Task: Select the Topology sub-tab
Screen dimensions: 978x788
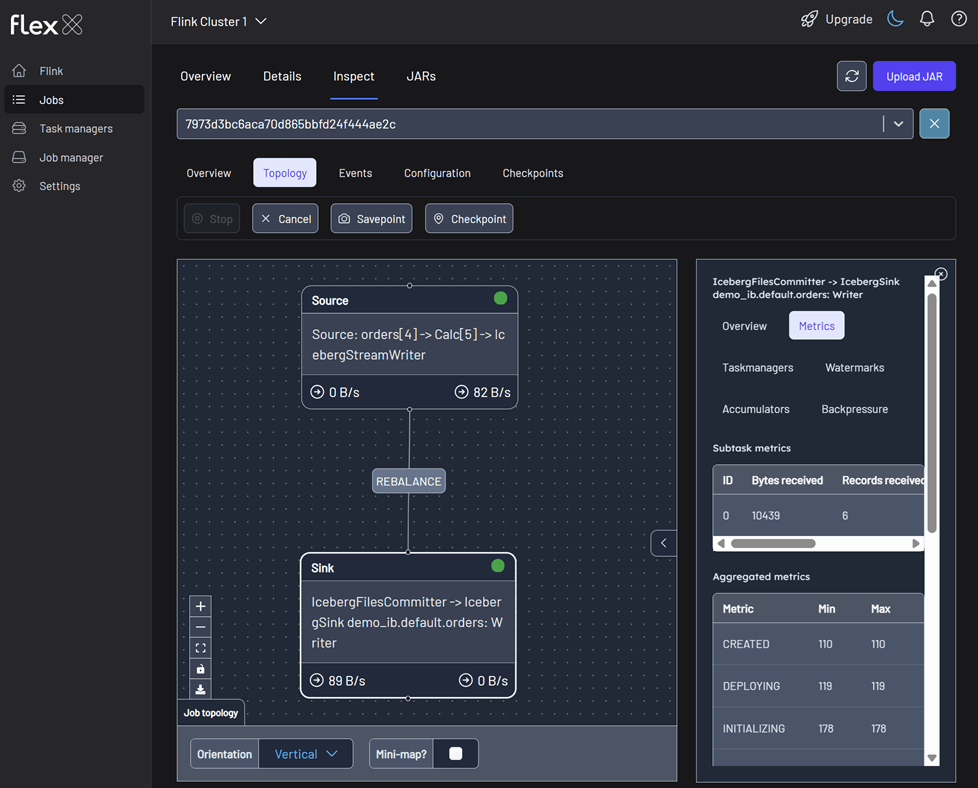Action: click(285, 173)
